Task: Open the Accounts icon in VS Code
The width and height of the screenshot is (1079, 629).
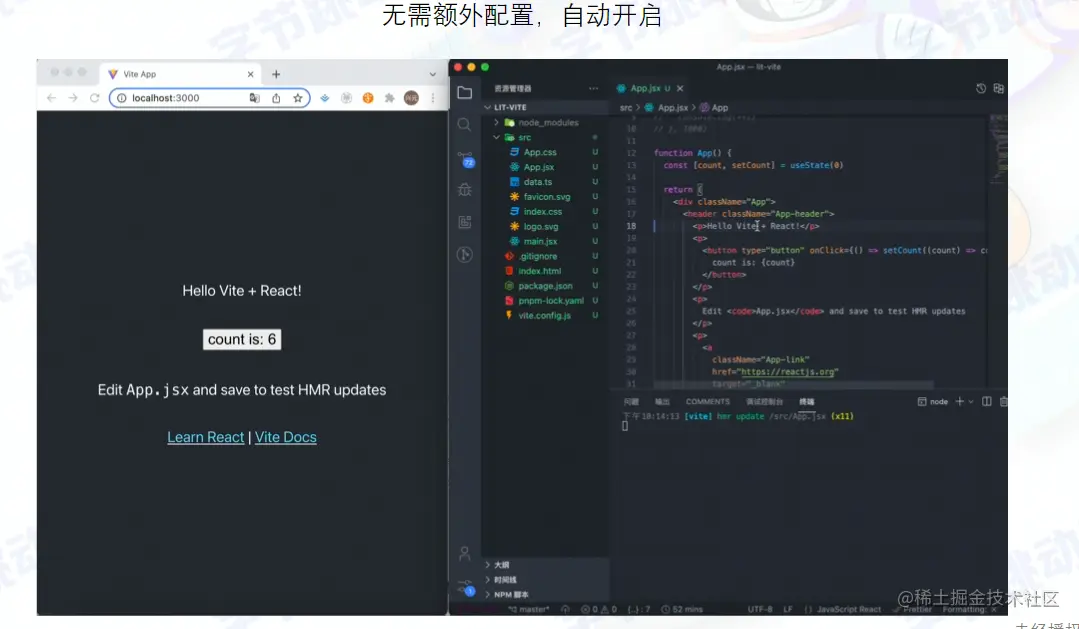Action: (464, 553)
